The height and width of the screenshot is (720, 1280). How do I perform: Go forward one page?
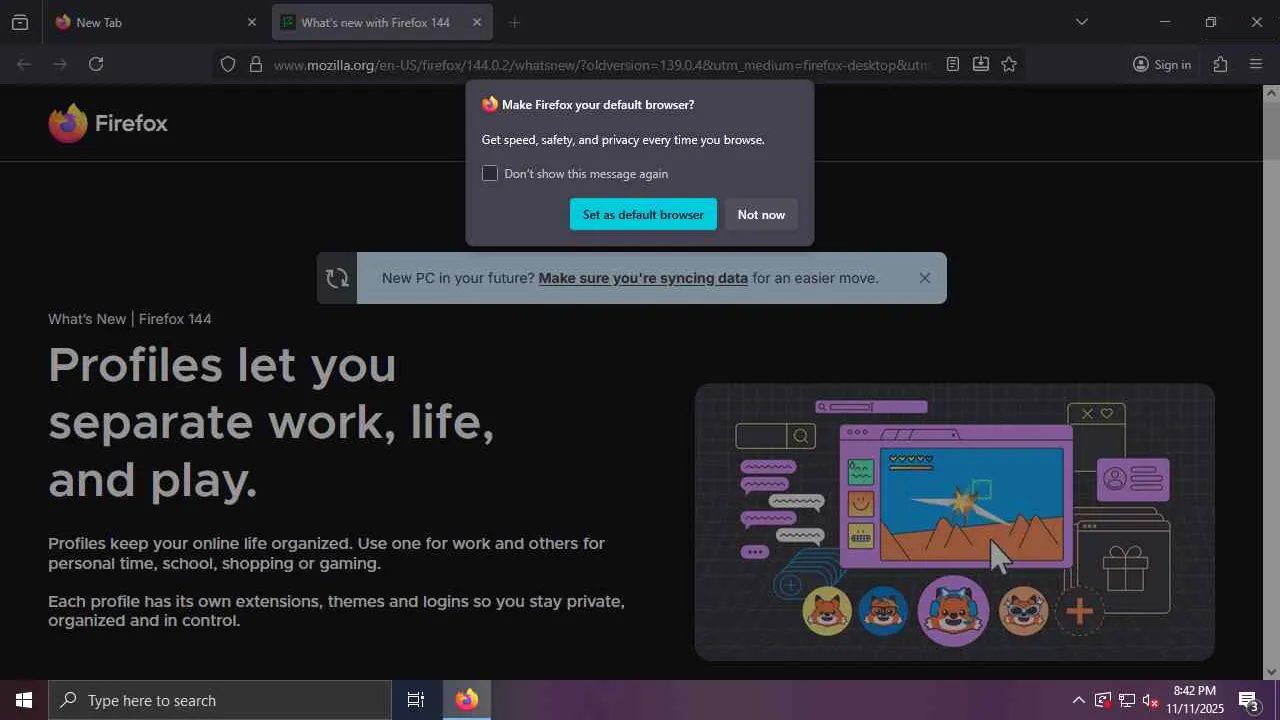[60, 64]
